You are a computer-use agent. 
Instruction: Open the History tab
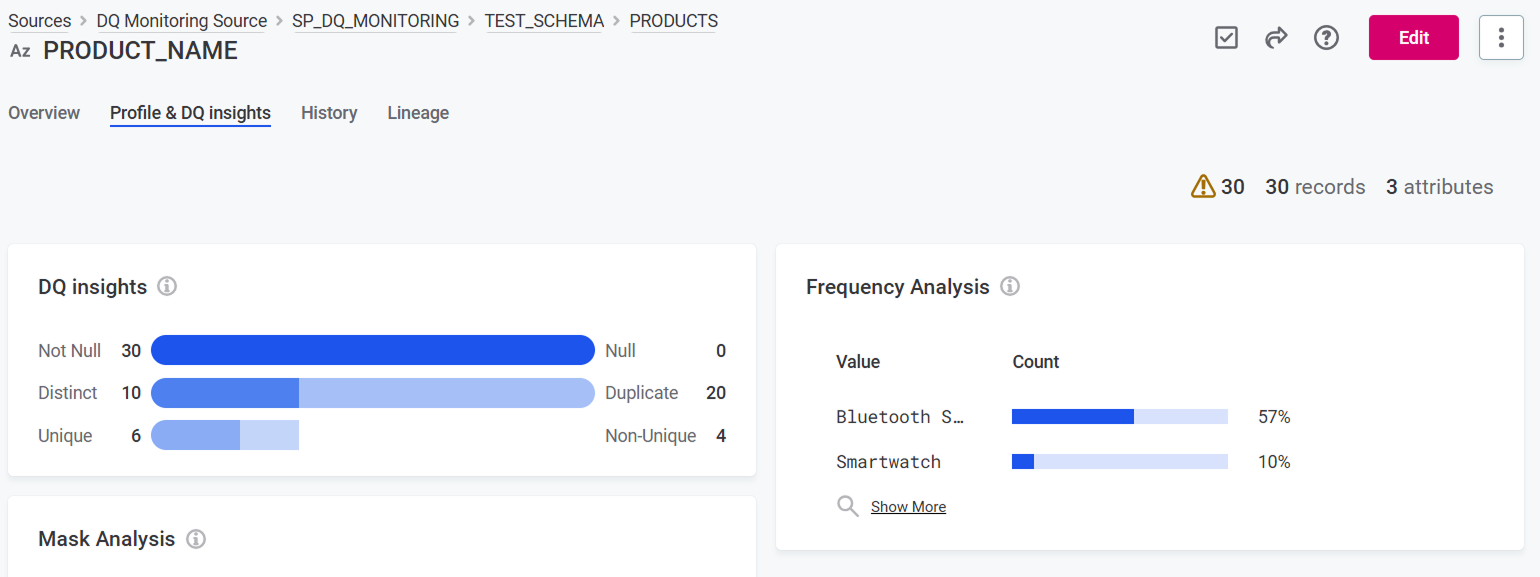(x=329, y=113)
